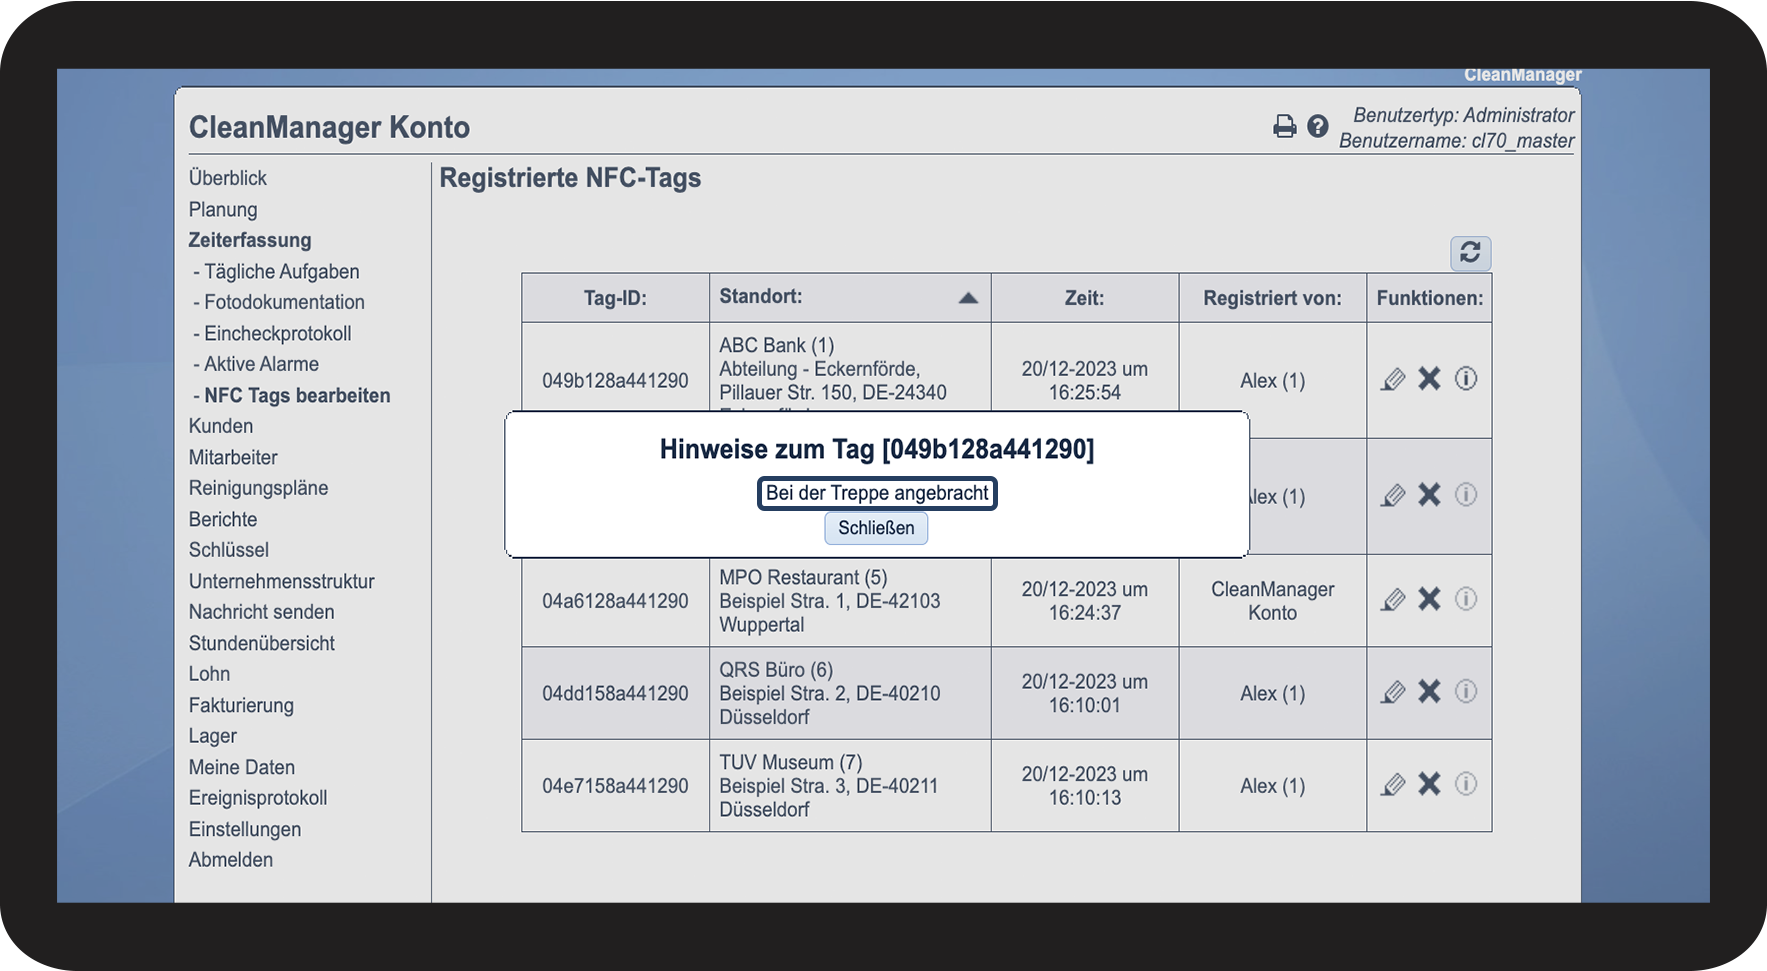Viewport: 1767px width, 971px height.
Task: Select tag ID cell 049b128a441290
Action: (x=615, y=380)
